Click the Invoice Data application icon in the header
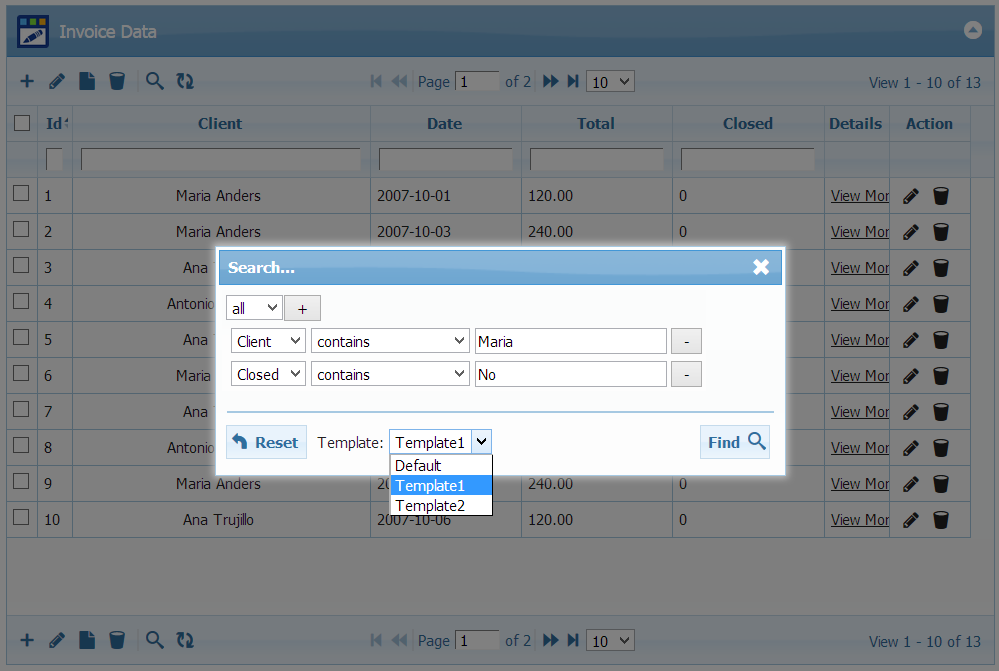The image size is (999, 671). pyautogui.click(x=32, y=31)
